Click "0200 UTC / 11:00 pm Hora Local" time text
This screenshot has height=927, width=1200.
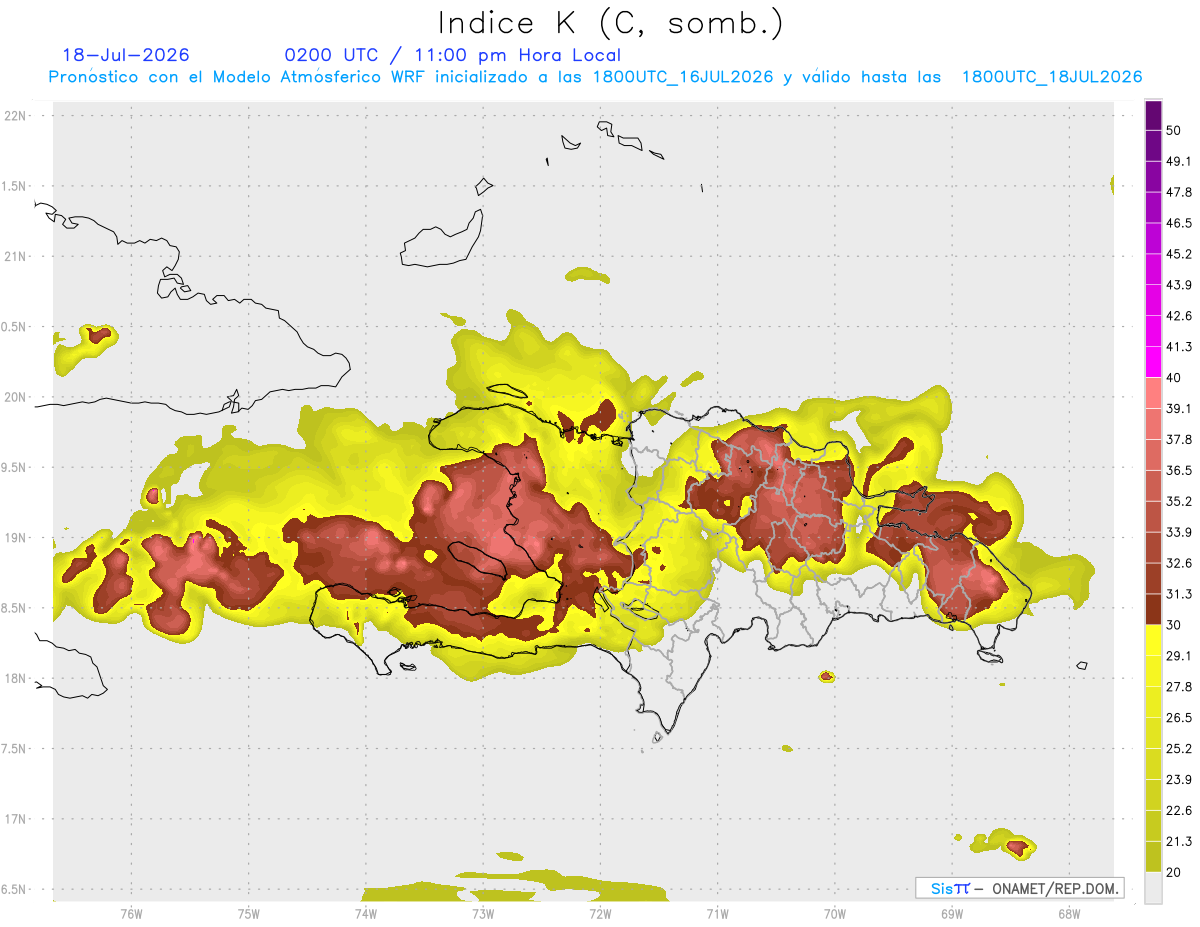coord(453,55)
